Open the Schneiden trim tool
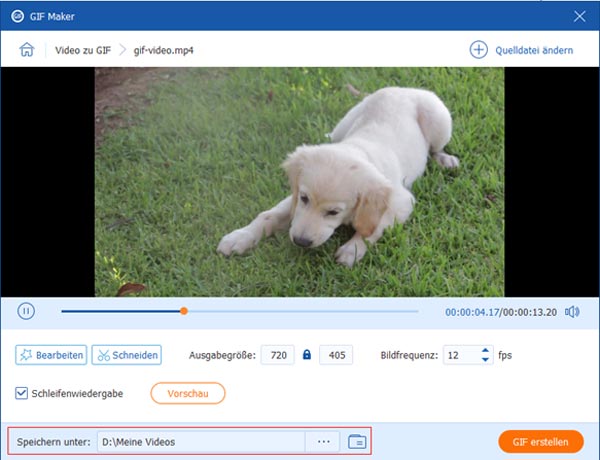600x460 pixels. click(127, 355)
